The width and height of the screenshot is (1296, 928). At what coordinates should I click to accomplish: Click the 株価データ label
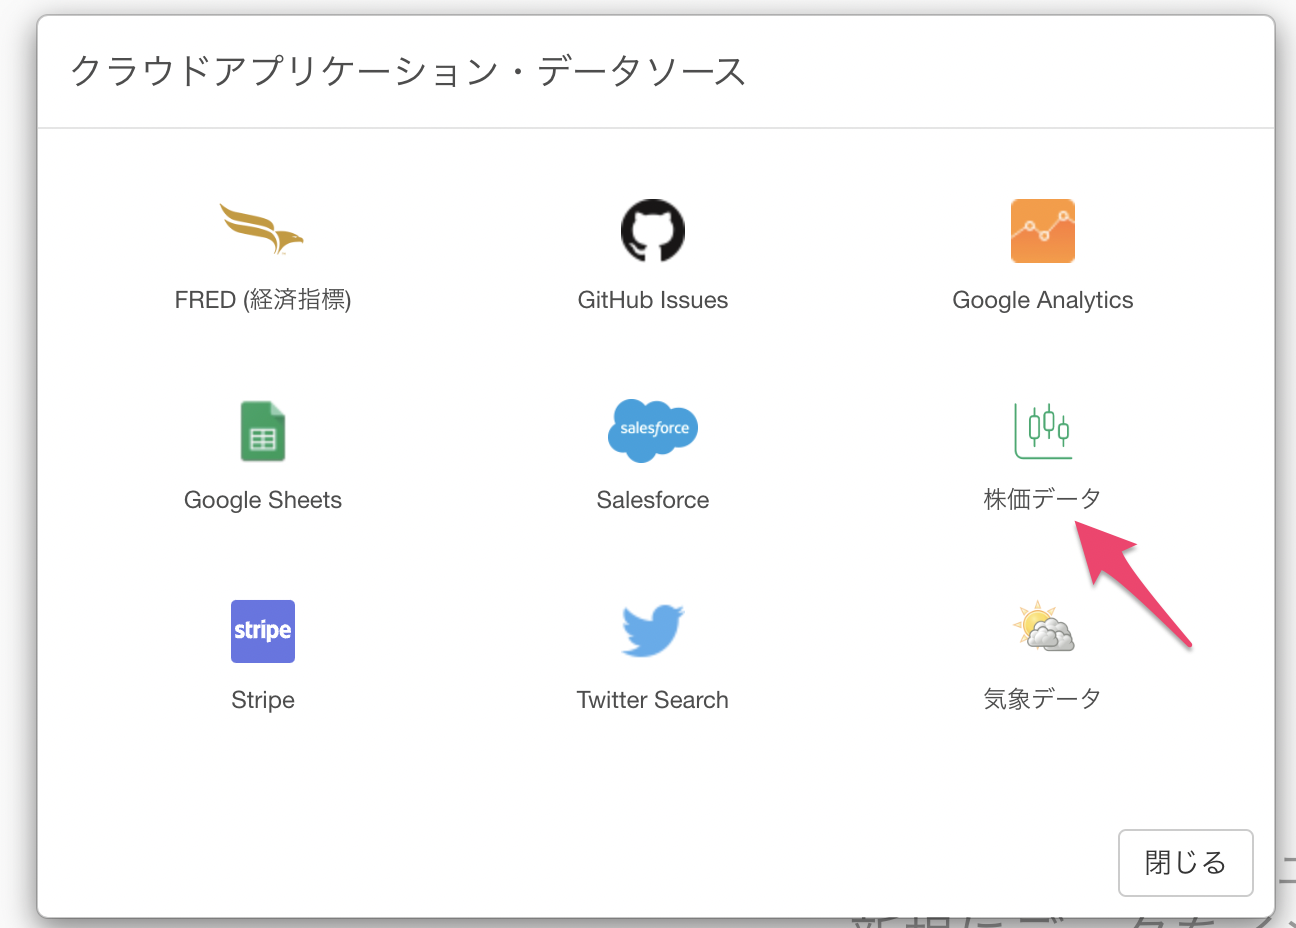point(1043,499)
